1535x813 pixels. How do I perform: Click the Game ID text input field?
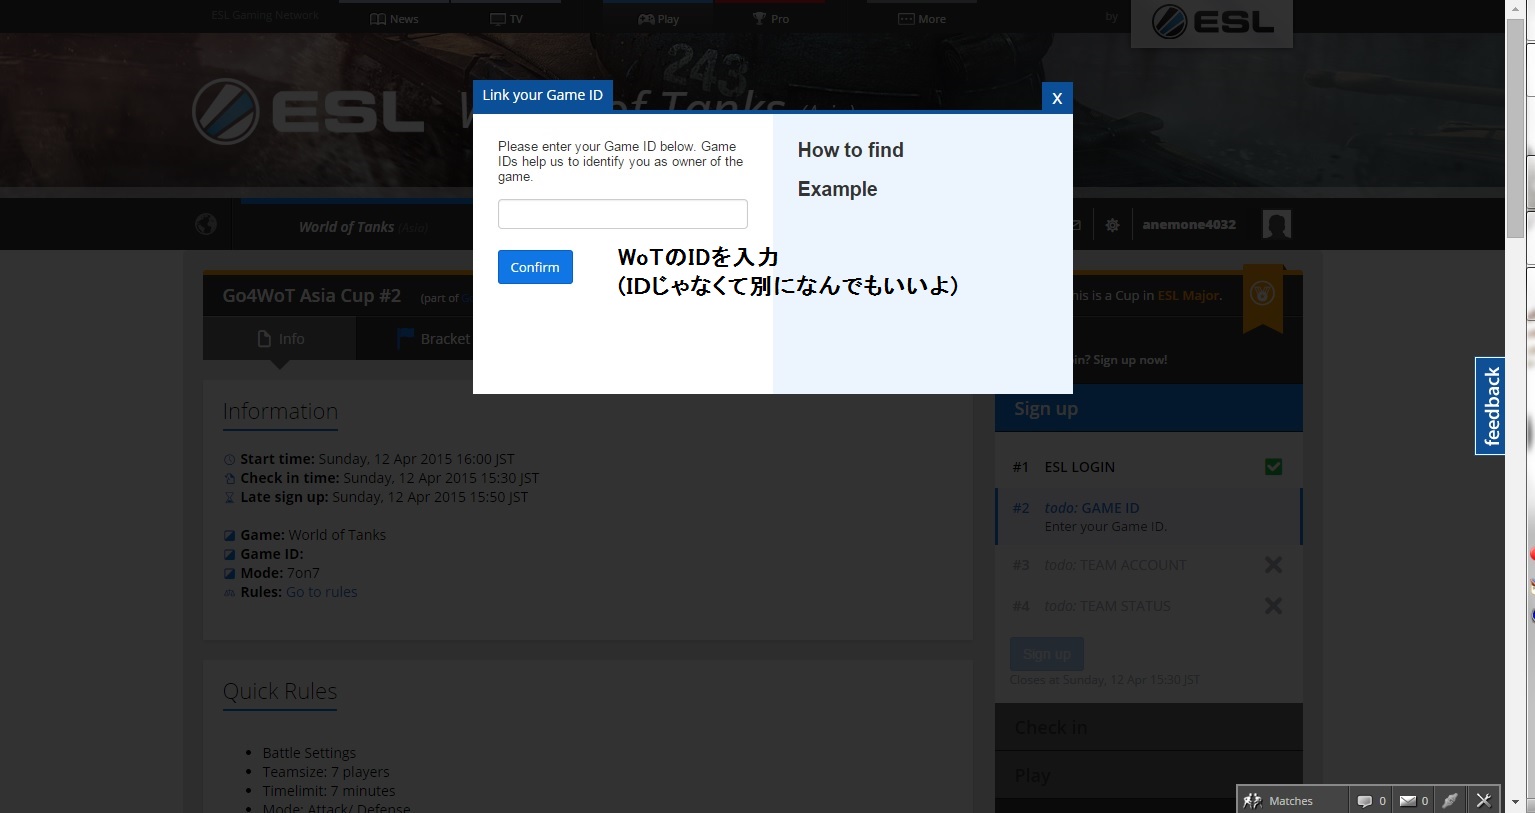point(622,214)
